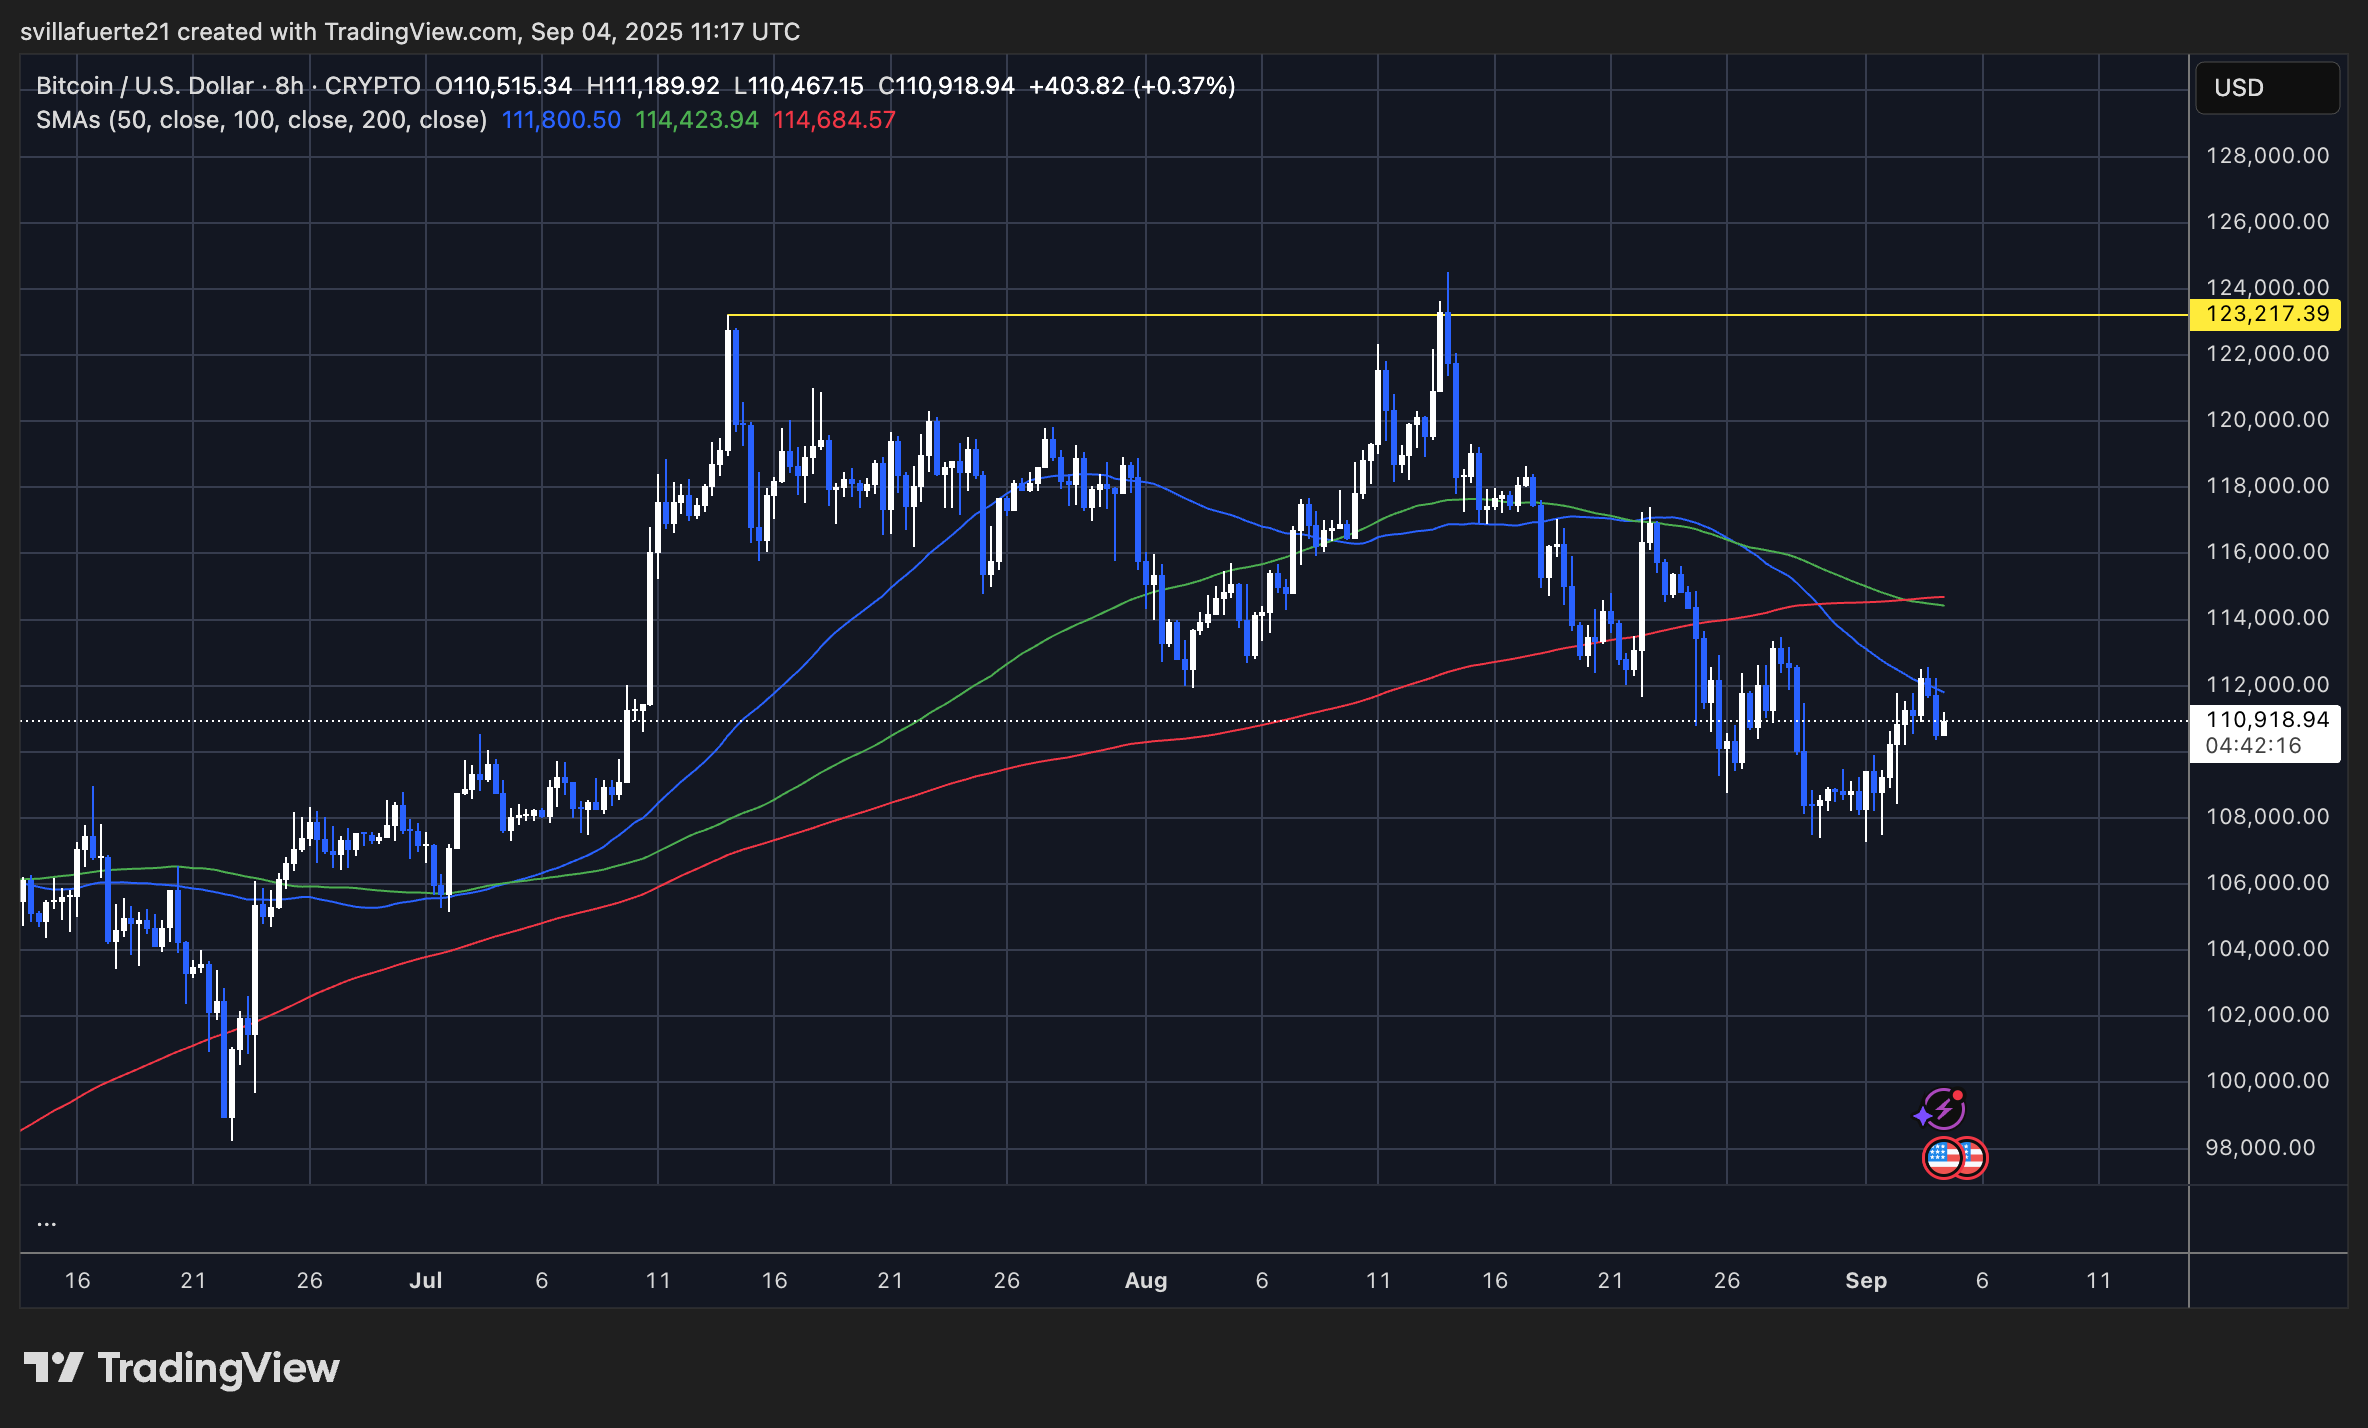Select the red SMA 200 value 114,684.57
Screen dimensions: 2368x1428
(834, 119)
